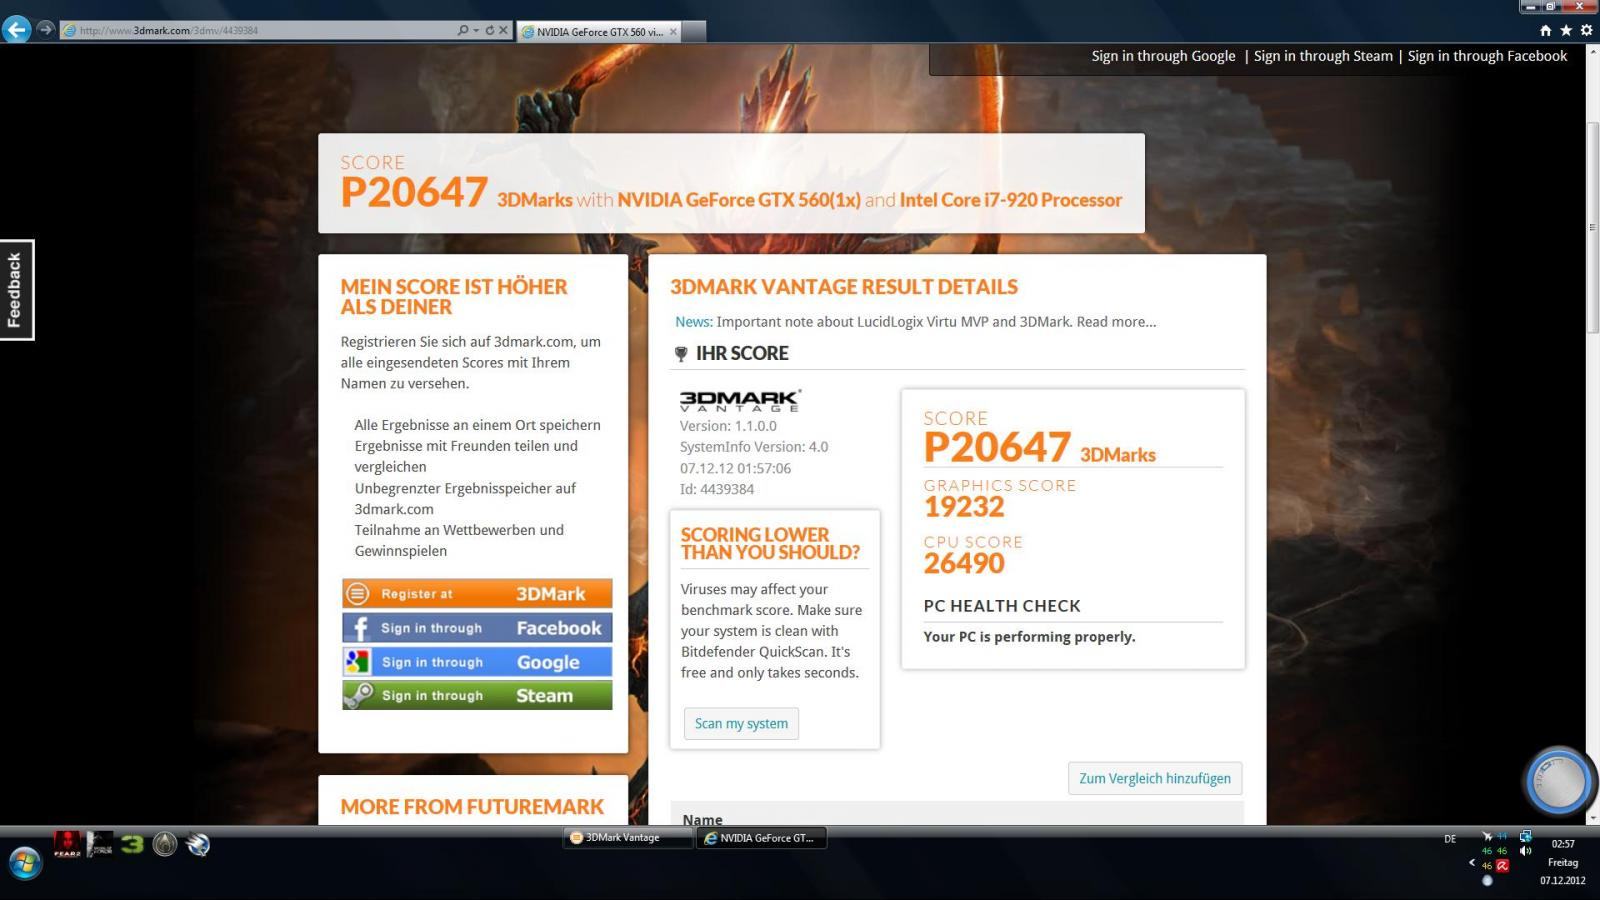Click the round grey emblem taskbar icon
The height and width of the screenshot is (900, 1600).
pyautogui.click(x=165, y=844)
